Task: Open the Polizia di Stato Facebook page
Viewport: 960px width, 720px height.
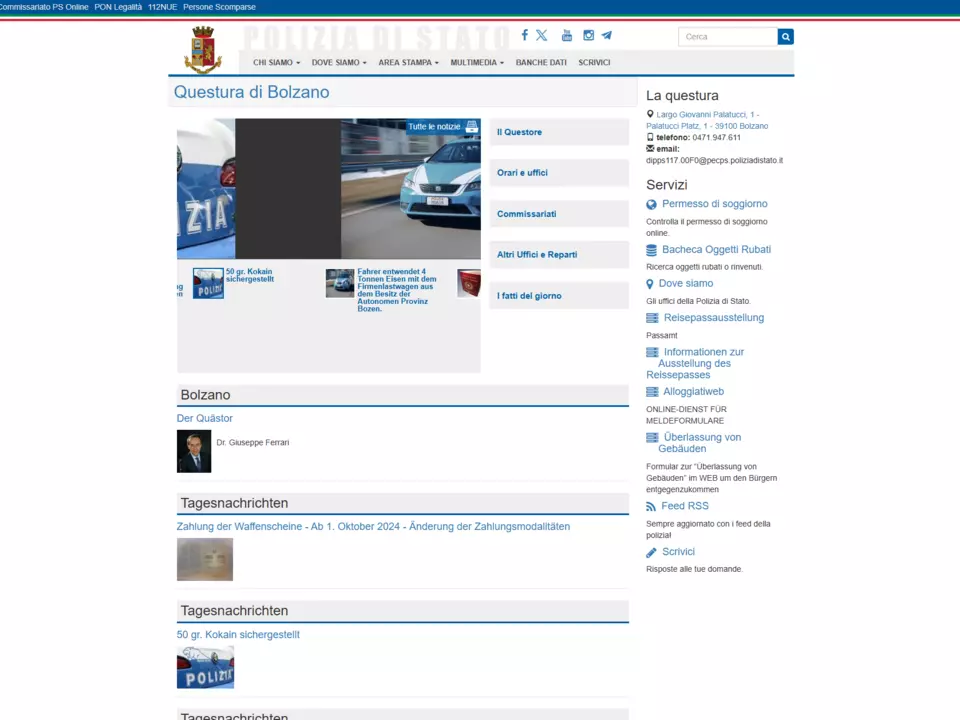Action: (524, 35)
